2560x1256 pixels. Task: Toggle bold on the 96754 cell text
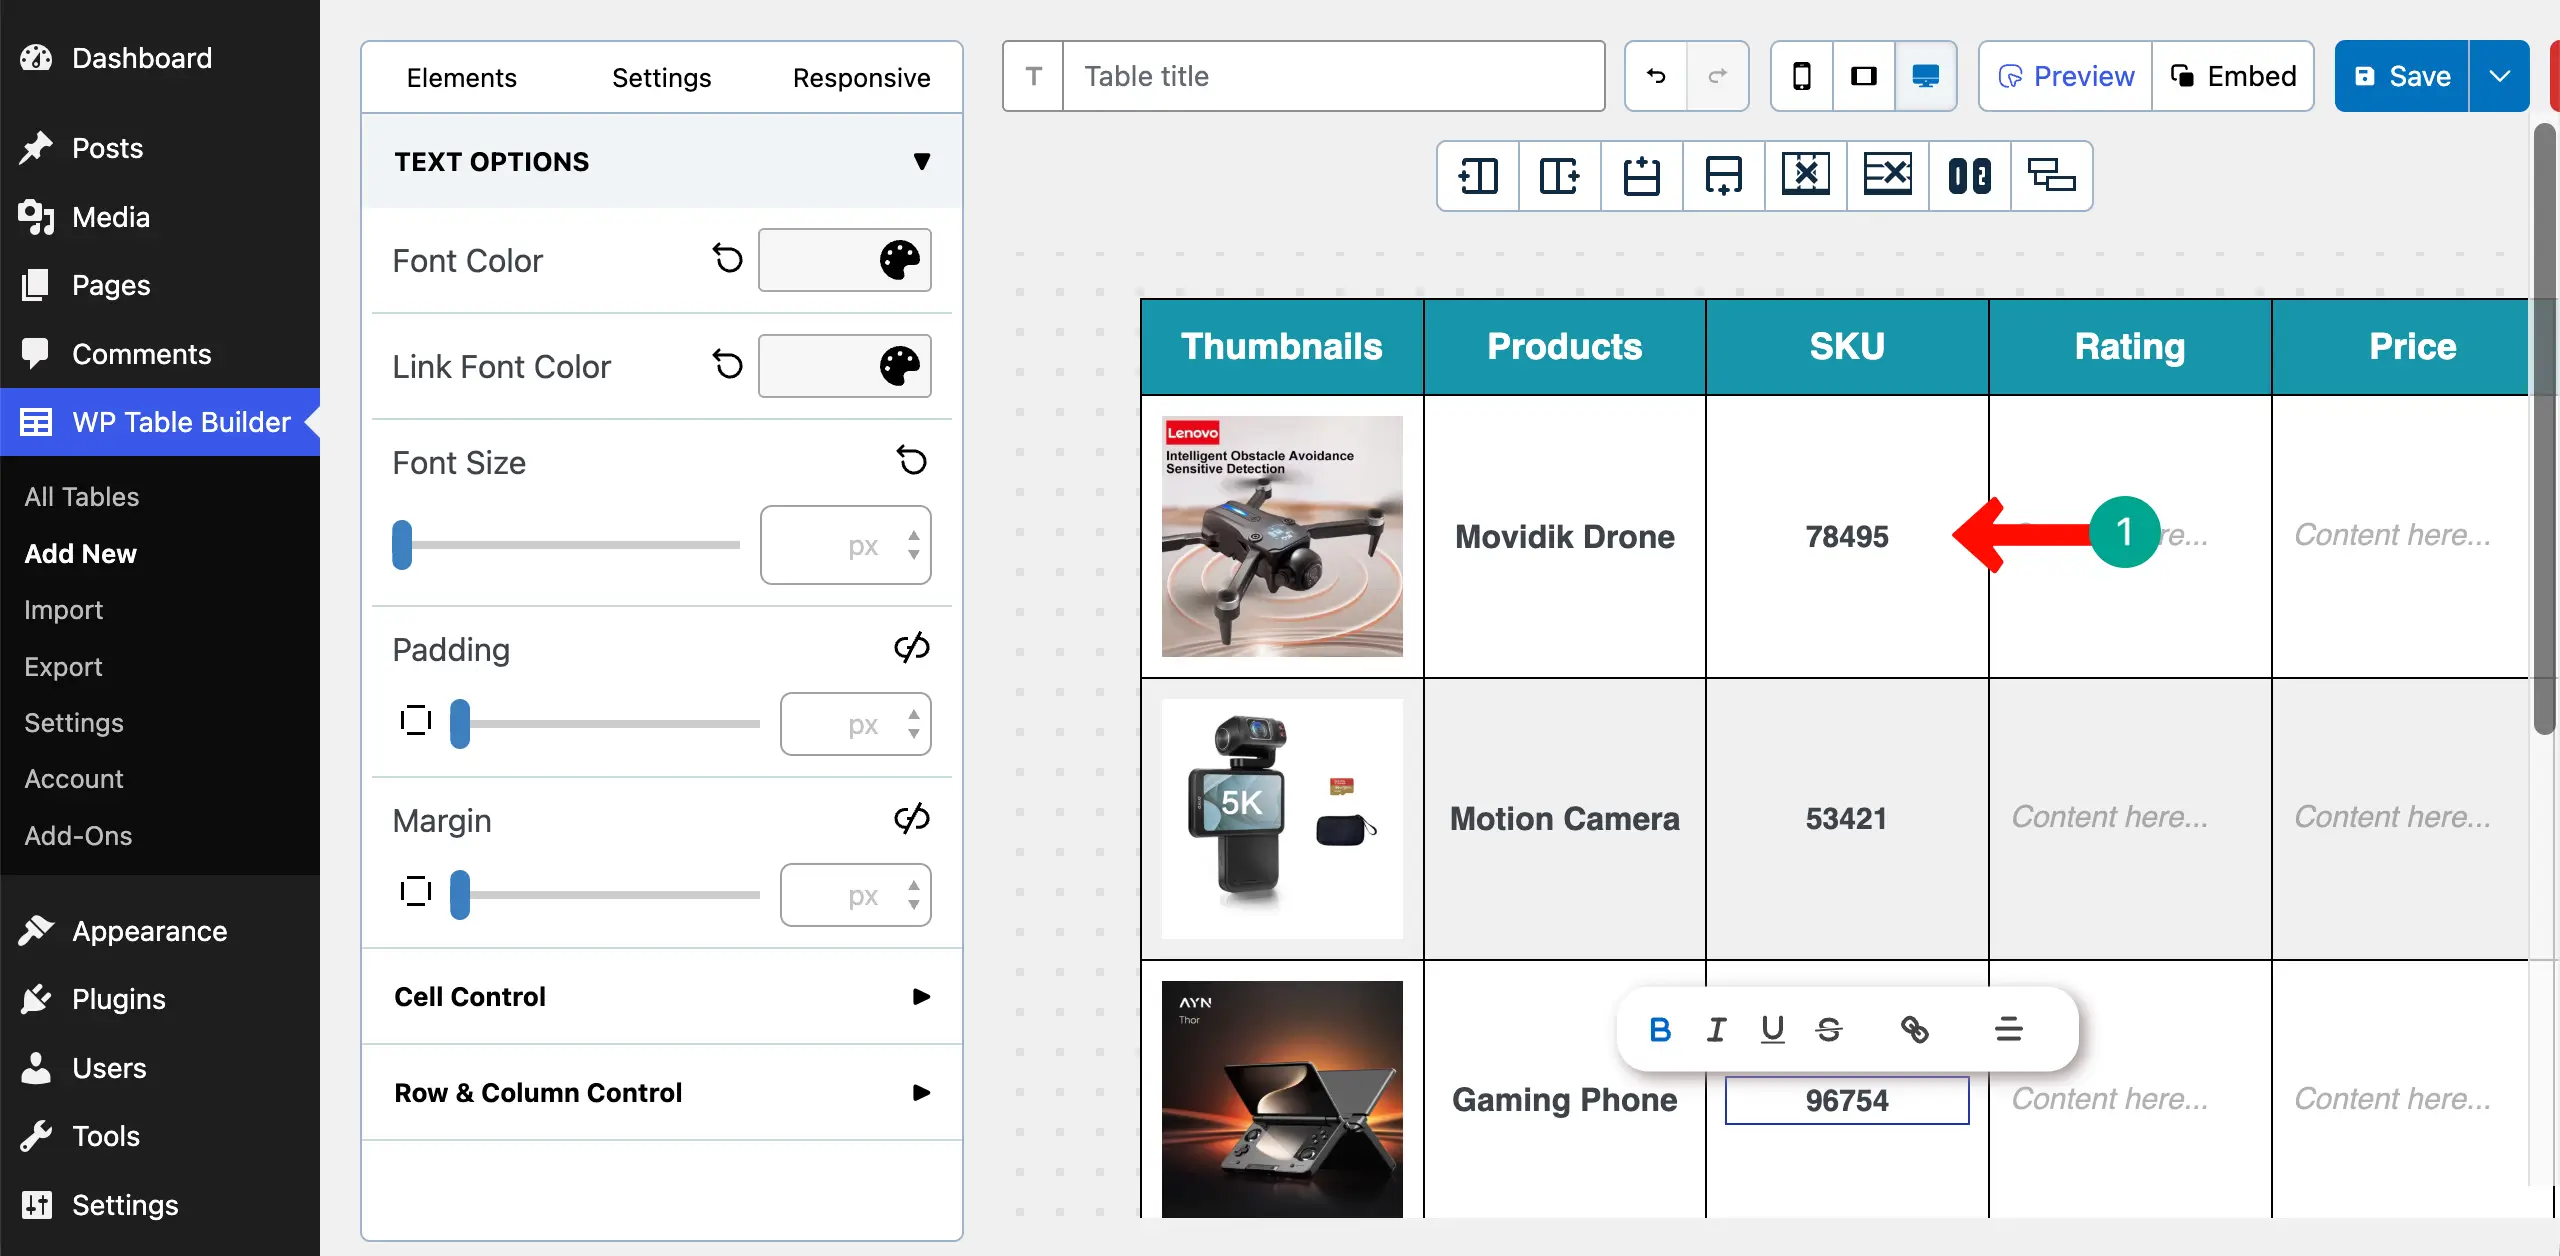coord(1660,1029)
